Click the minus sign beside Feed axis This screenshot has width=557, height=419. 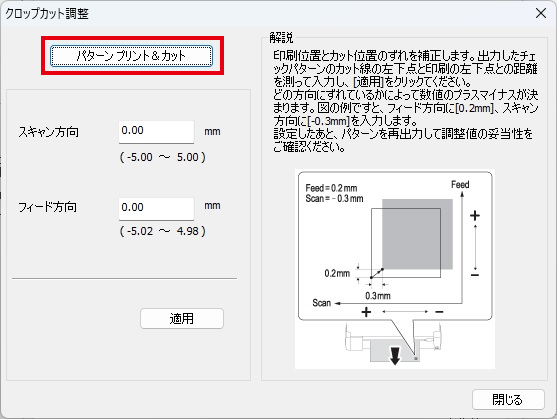point(475,275)
